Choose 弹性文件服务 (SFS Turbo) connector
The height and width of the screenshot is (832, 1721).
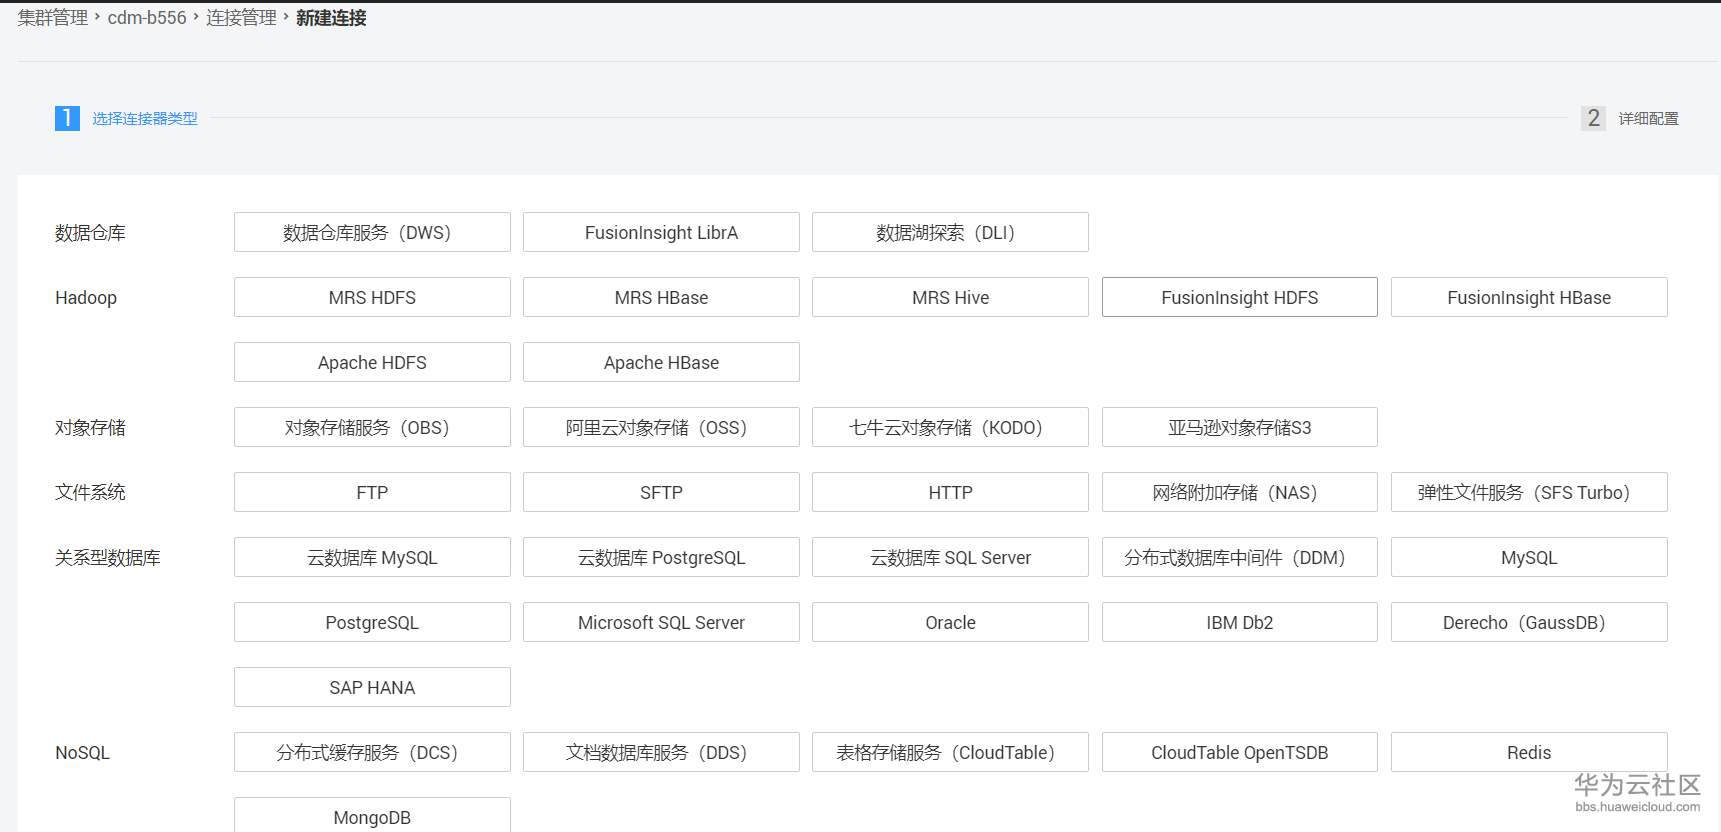(1529, 492)
